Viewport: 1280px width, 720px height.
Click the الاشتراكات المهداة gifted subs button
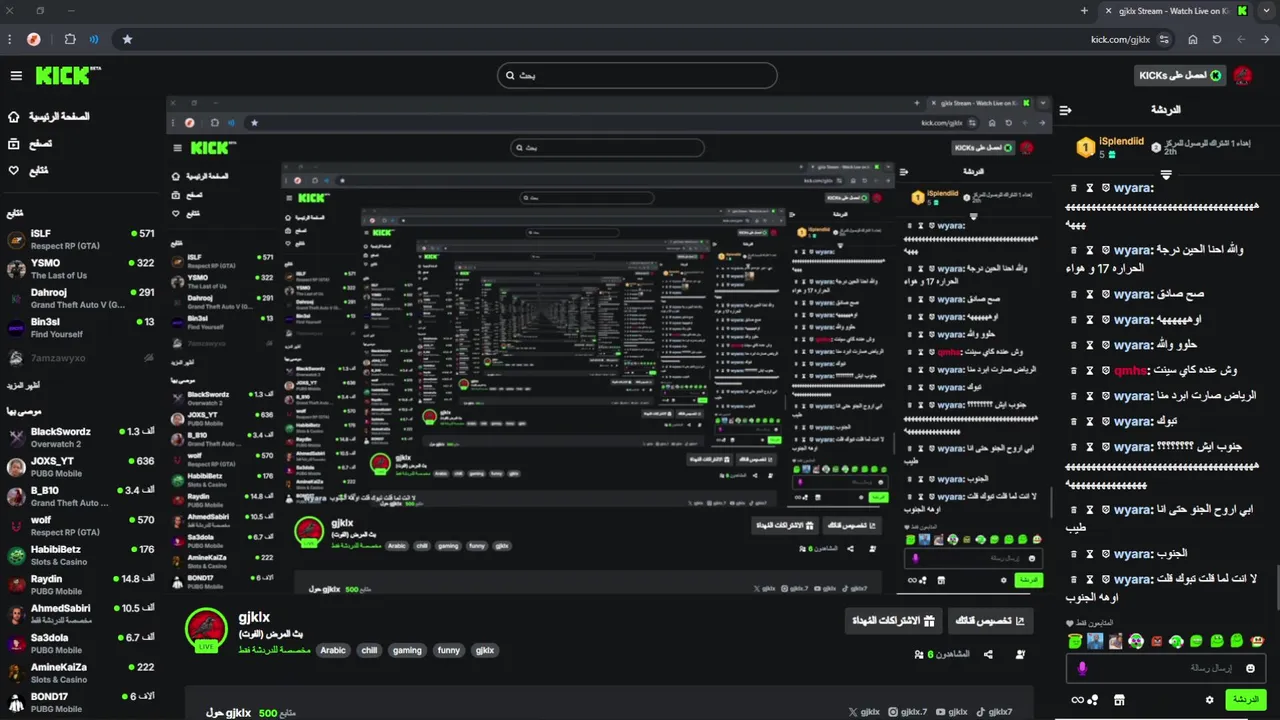[893, 621]
